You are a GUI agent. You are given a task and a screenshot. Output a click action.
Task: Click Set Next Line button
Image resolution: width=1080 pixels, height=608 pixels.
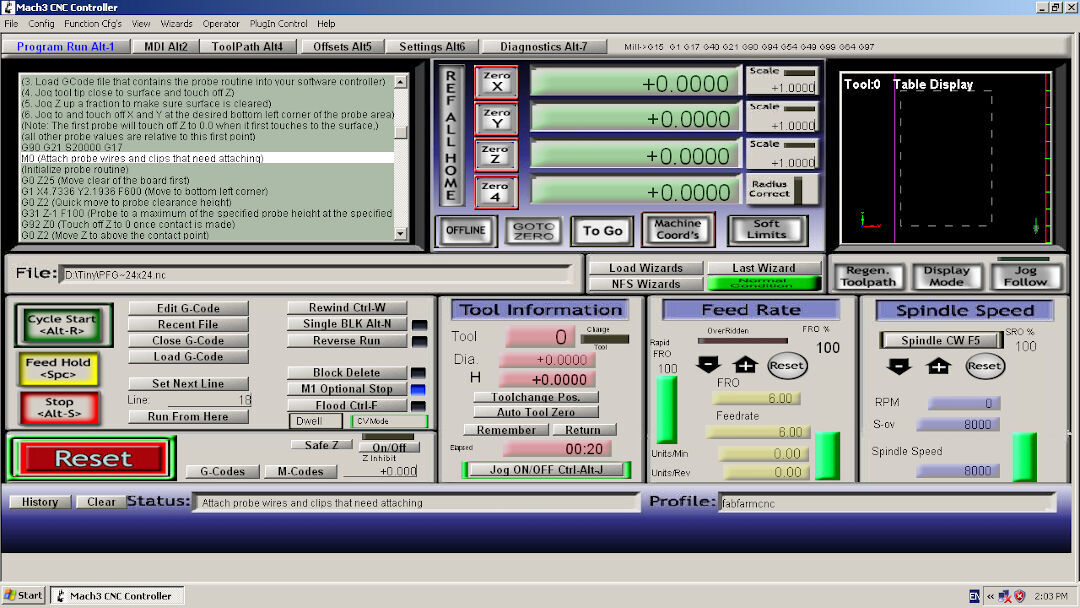click(188, 384)
